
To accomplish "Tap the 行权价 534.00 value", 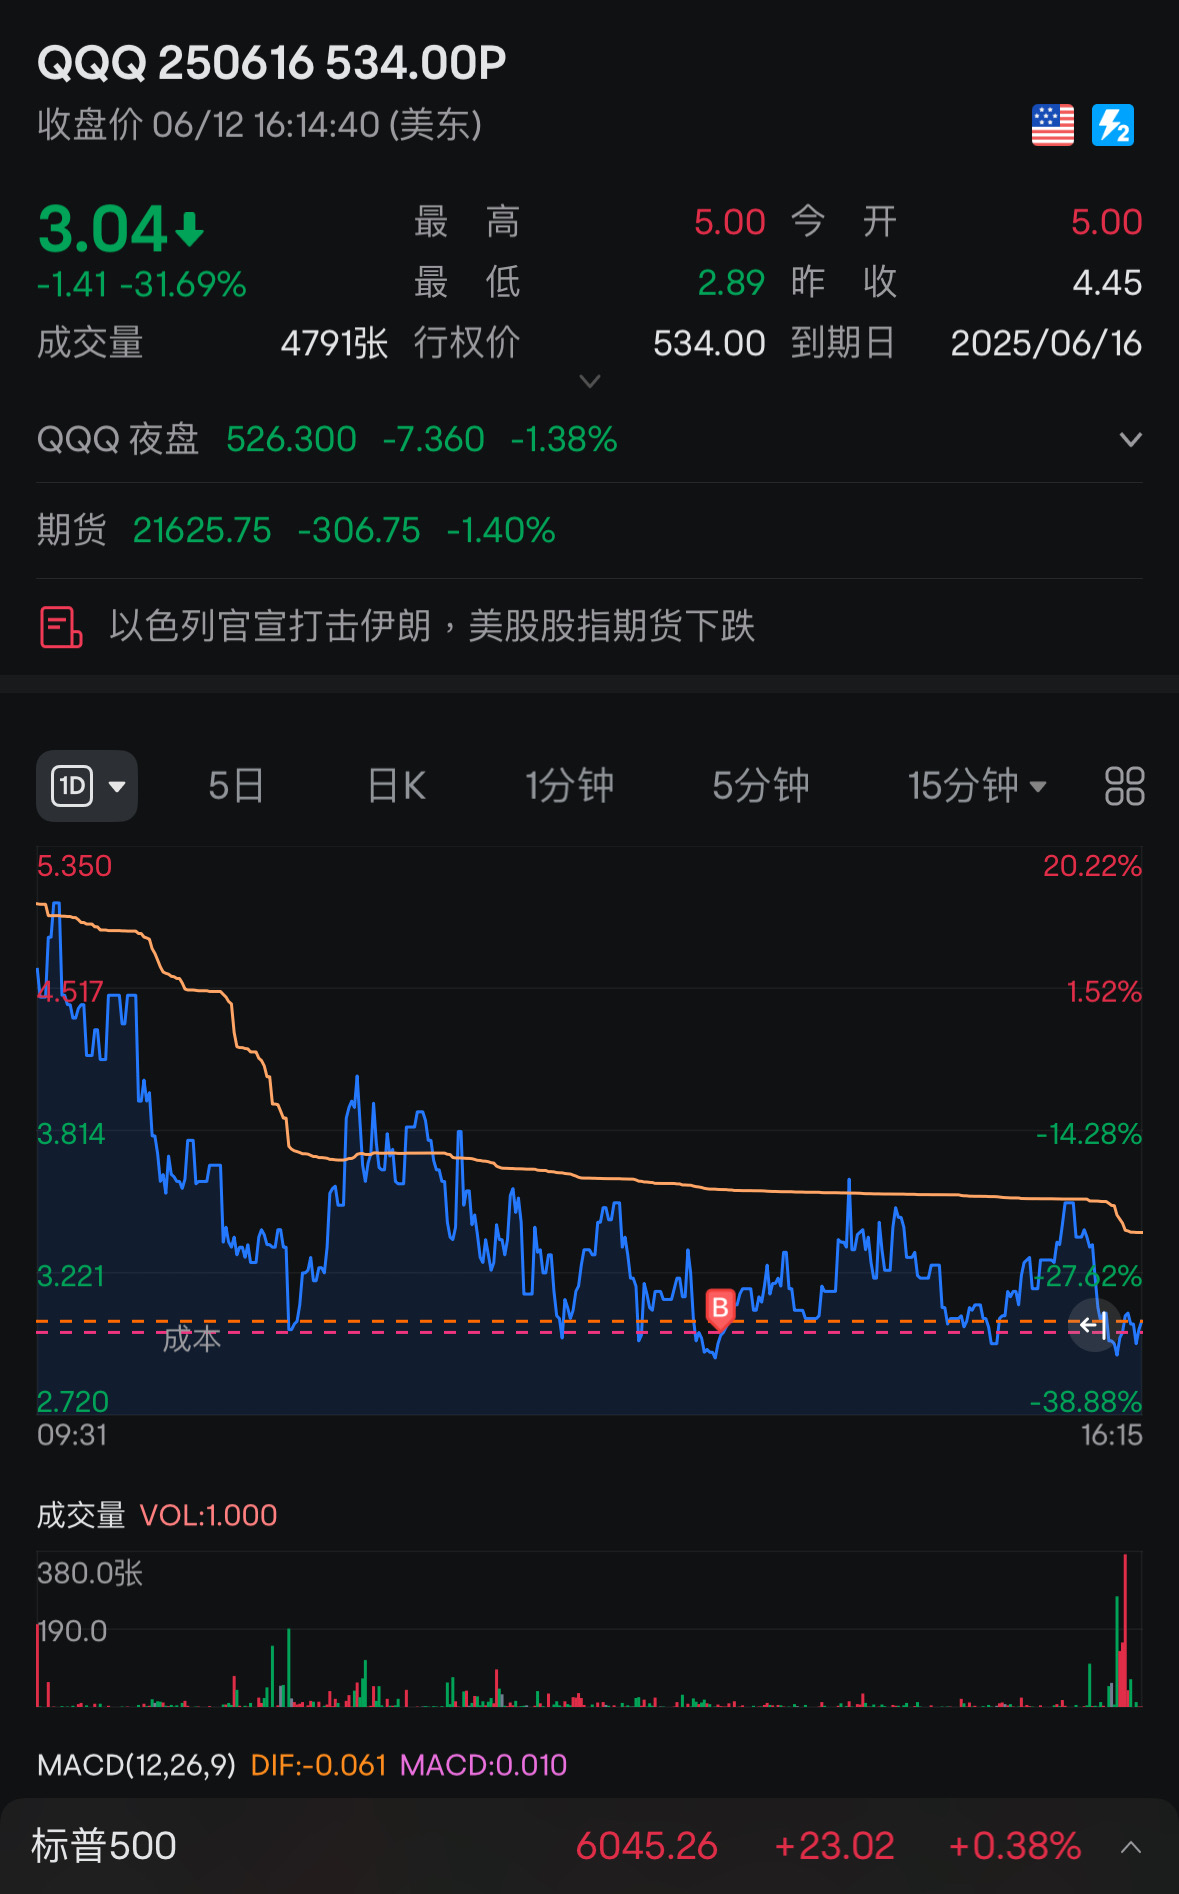I will tap(709, 343).
